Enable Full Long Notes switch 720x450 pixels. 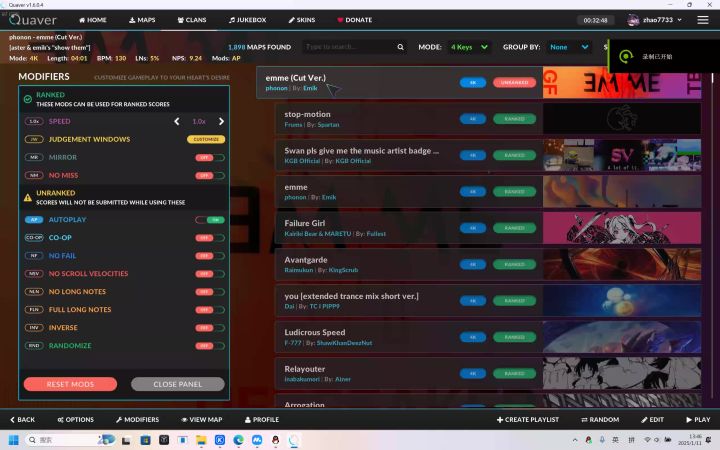[x=210, y=309]
